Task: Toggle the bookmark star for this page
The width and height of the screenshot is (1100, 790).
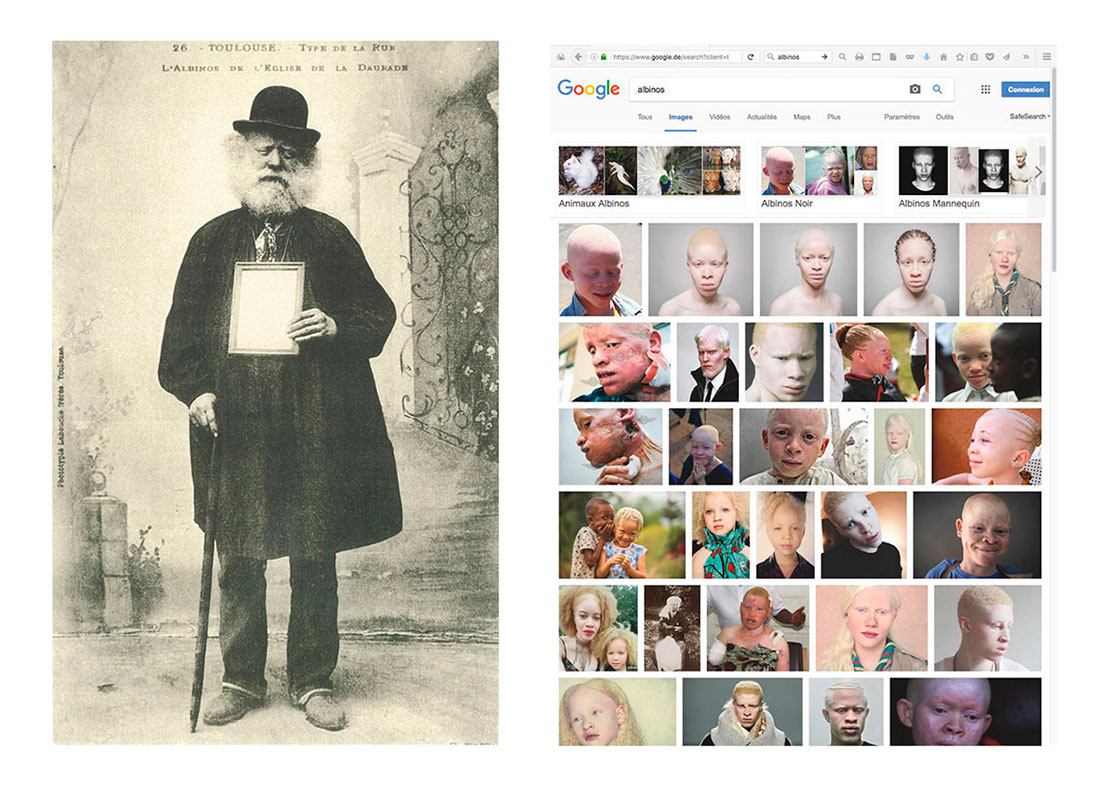Action: pyautogui.click(x=959, y=57)
